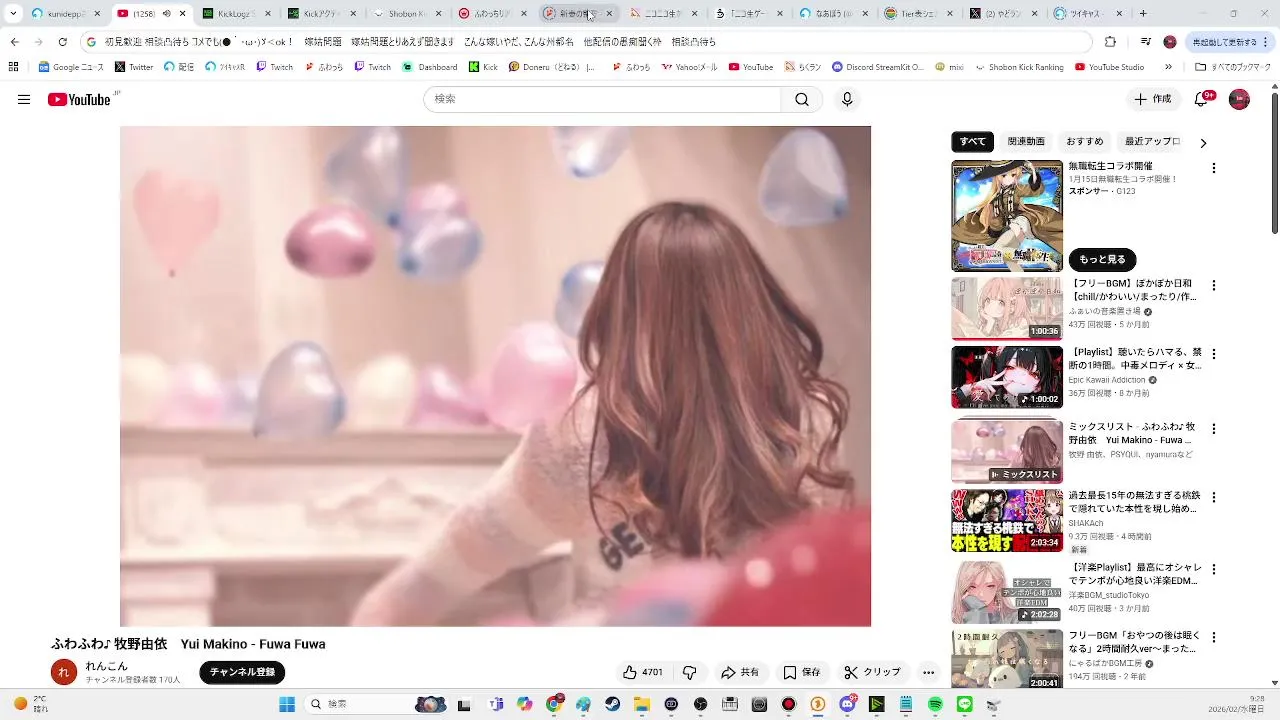Open the YouTube Studio bookmark

click(1109, 67)
